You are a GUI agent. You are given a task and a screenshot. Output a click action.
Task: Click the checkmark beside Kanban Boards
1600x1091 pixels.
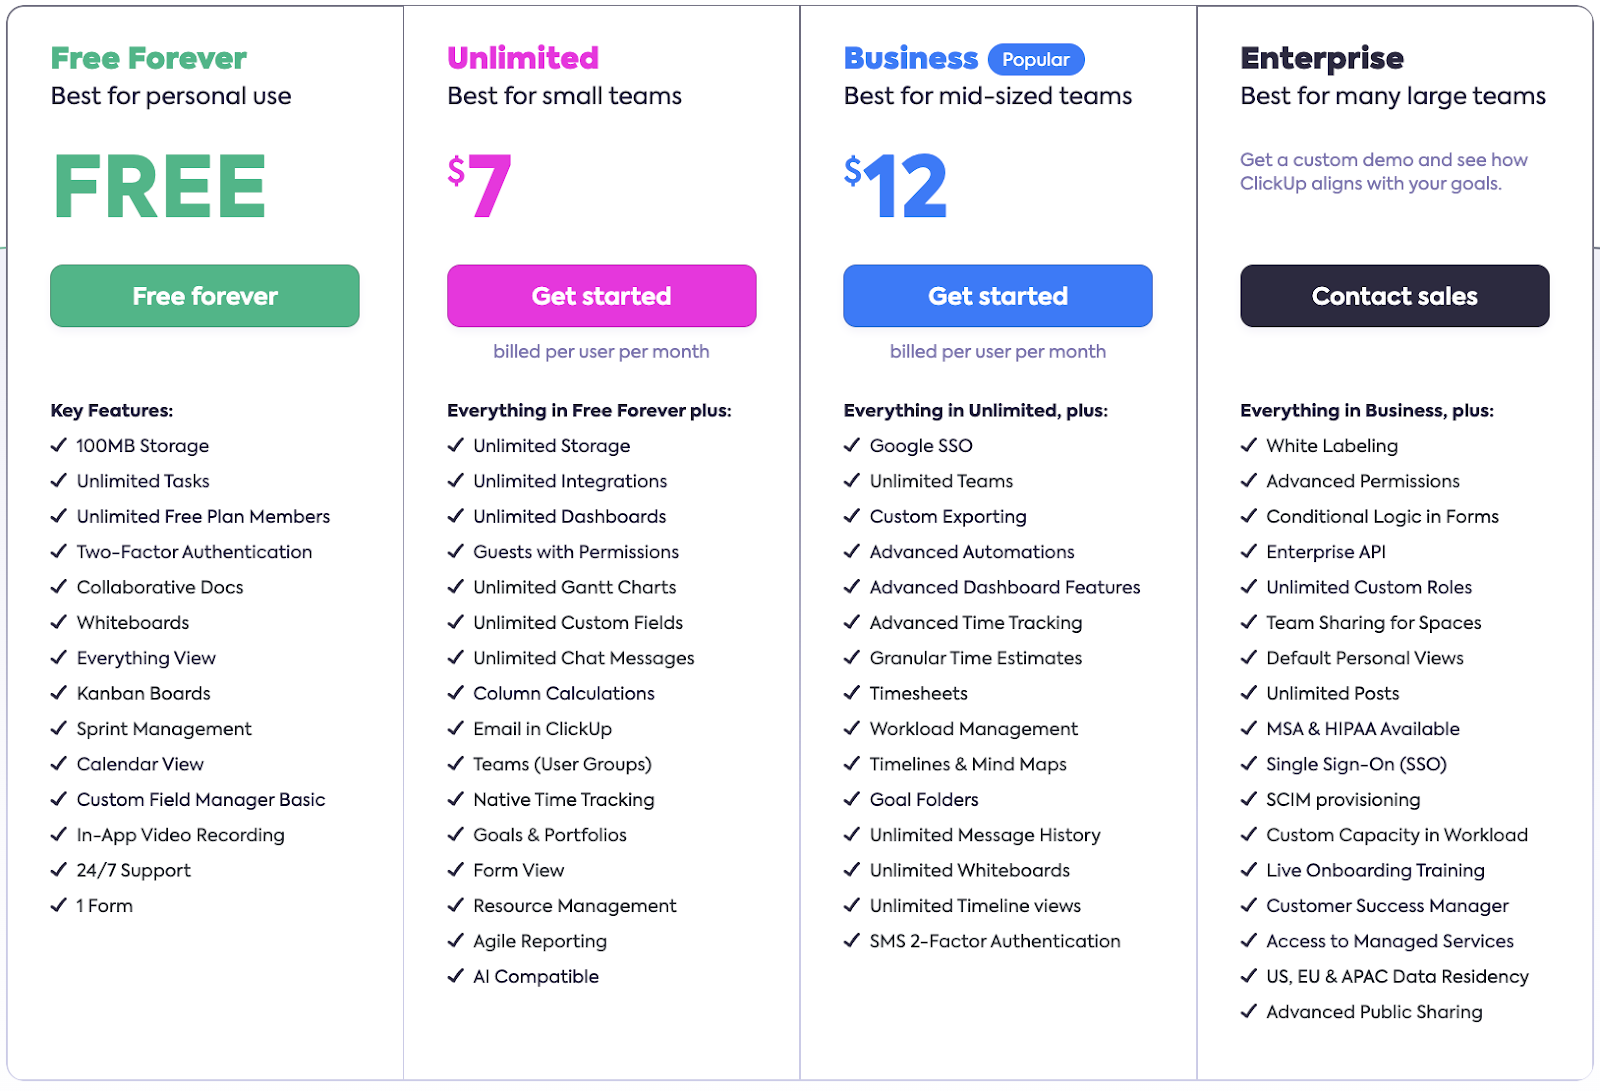pos(59,693)
